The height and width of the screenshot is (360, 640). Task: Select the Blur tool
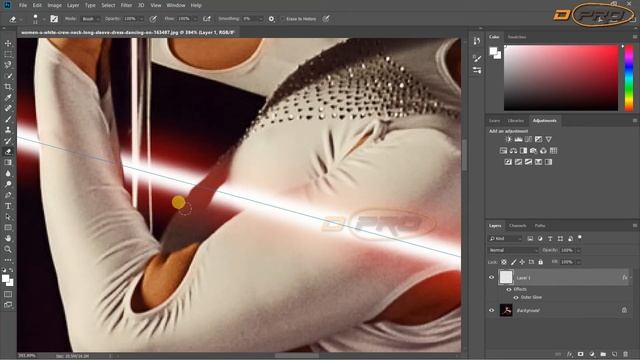8,173
